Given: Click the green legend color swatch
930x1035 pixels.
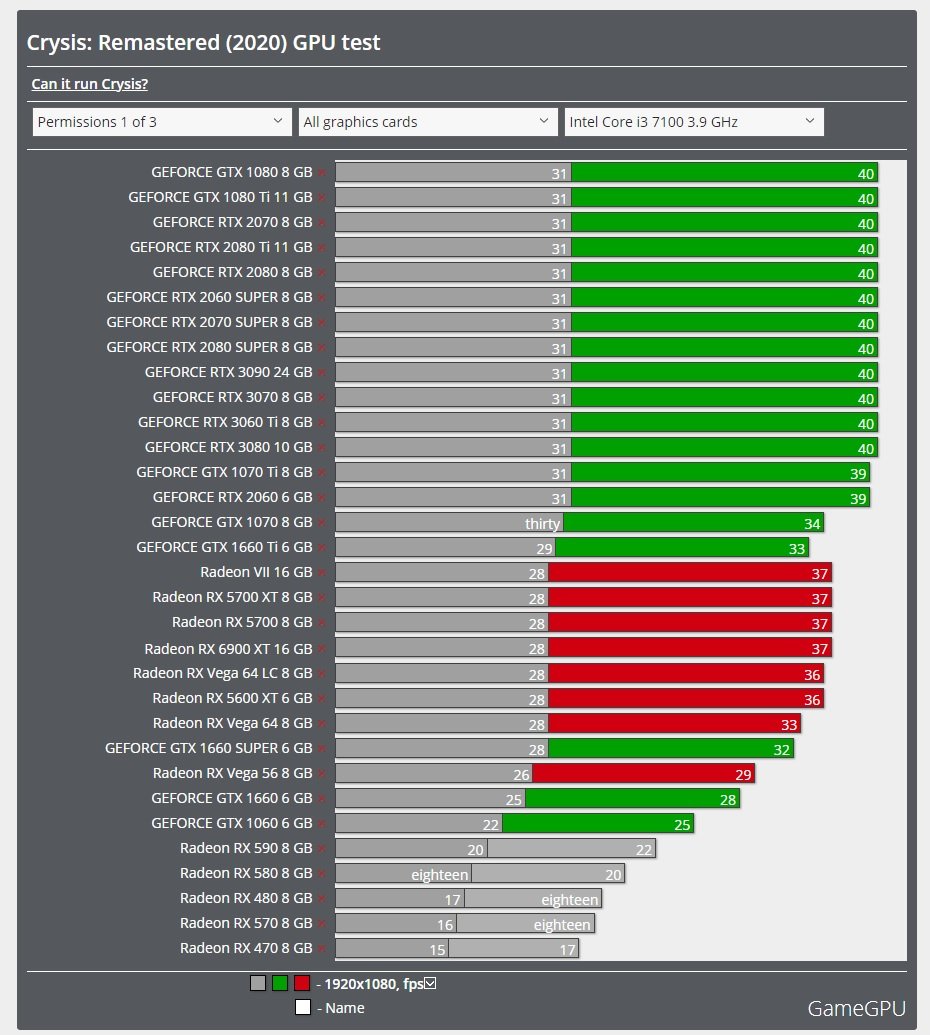Looking at the screenshot, I should (x=280, y=983).
